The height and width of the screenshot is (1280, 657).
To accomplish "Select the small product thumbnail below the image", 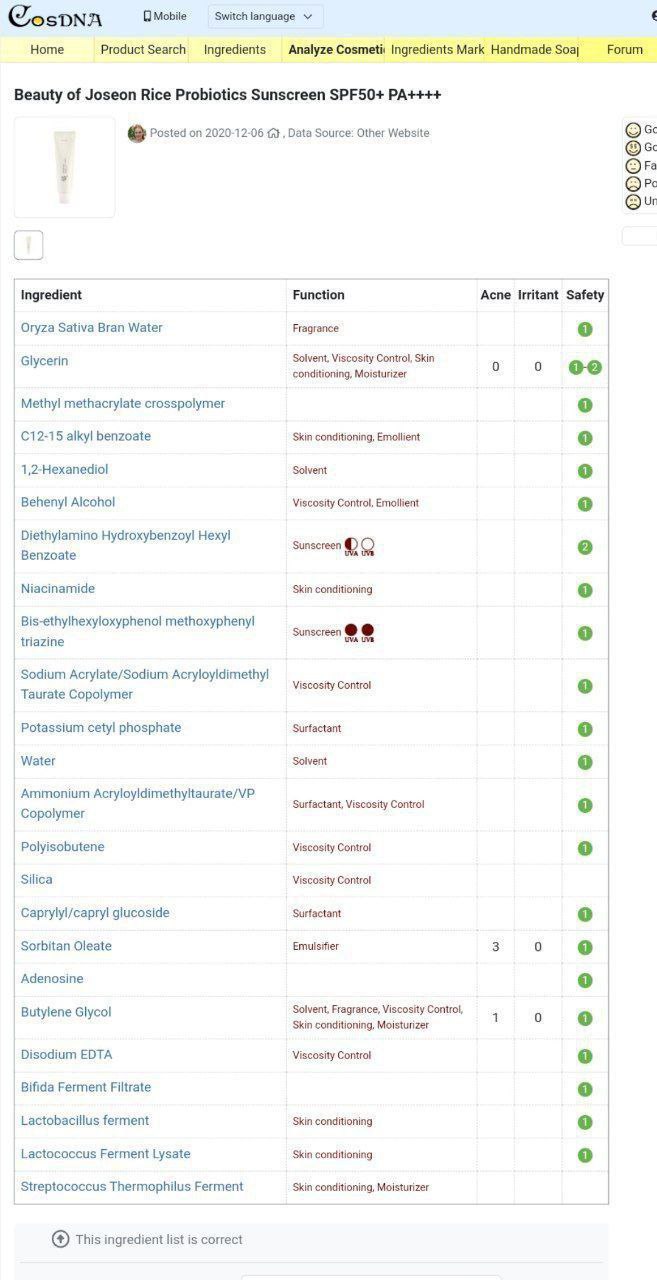I will pos(28,245).
